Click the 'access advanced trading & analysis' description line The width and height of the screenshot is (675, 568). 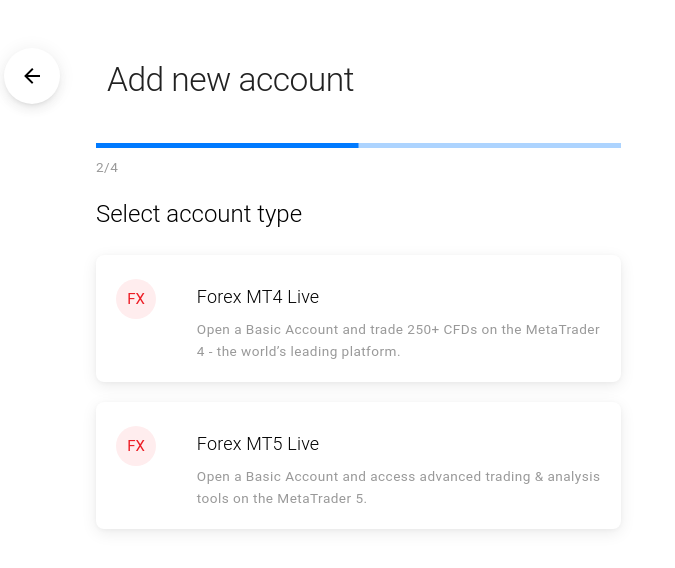click(398, 477)
